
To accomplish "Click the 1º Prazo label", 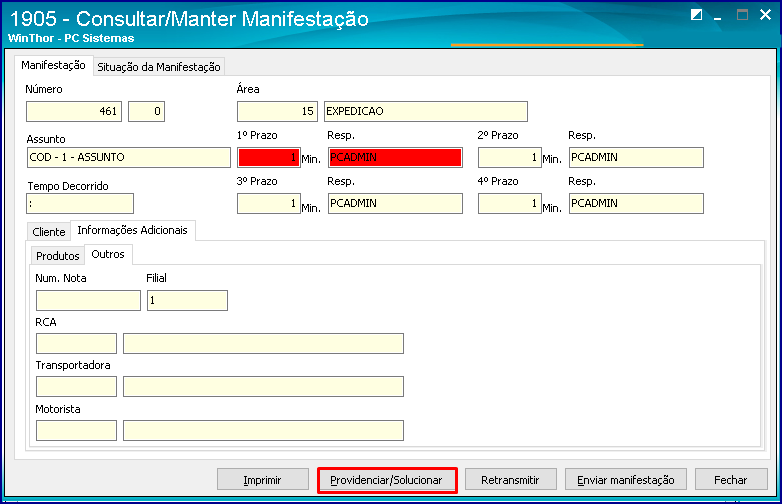I will pos(257,135).
